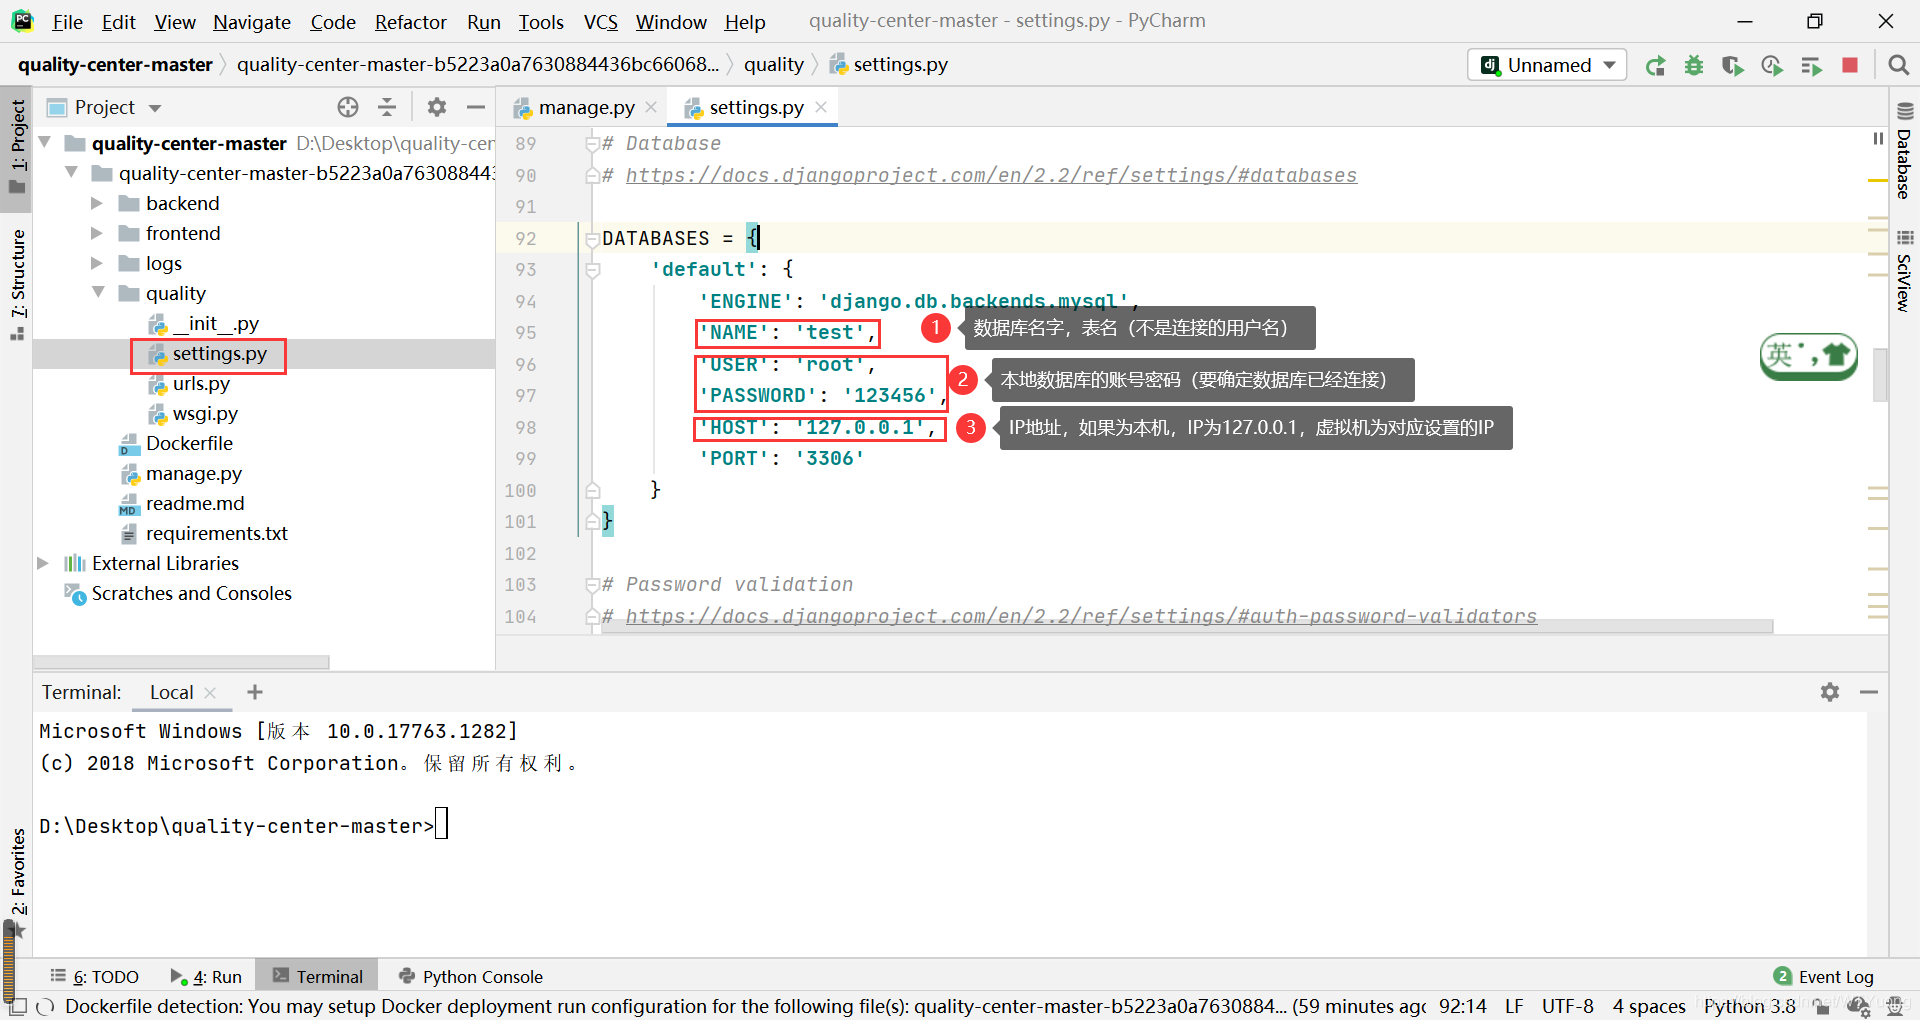Viewport: 1920px width, 1020px height.
Task: Collapse the quality folder
Action: click(x=98, y=293)
